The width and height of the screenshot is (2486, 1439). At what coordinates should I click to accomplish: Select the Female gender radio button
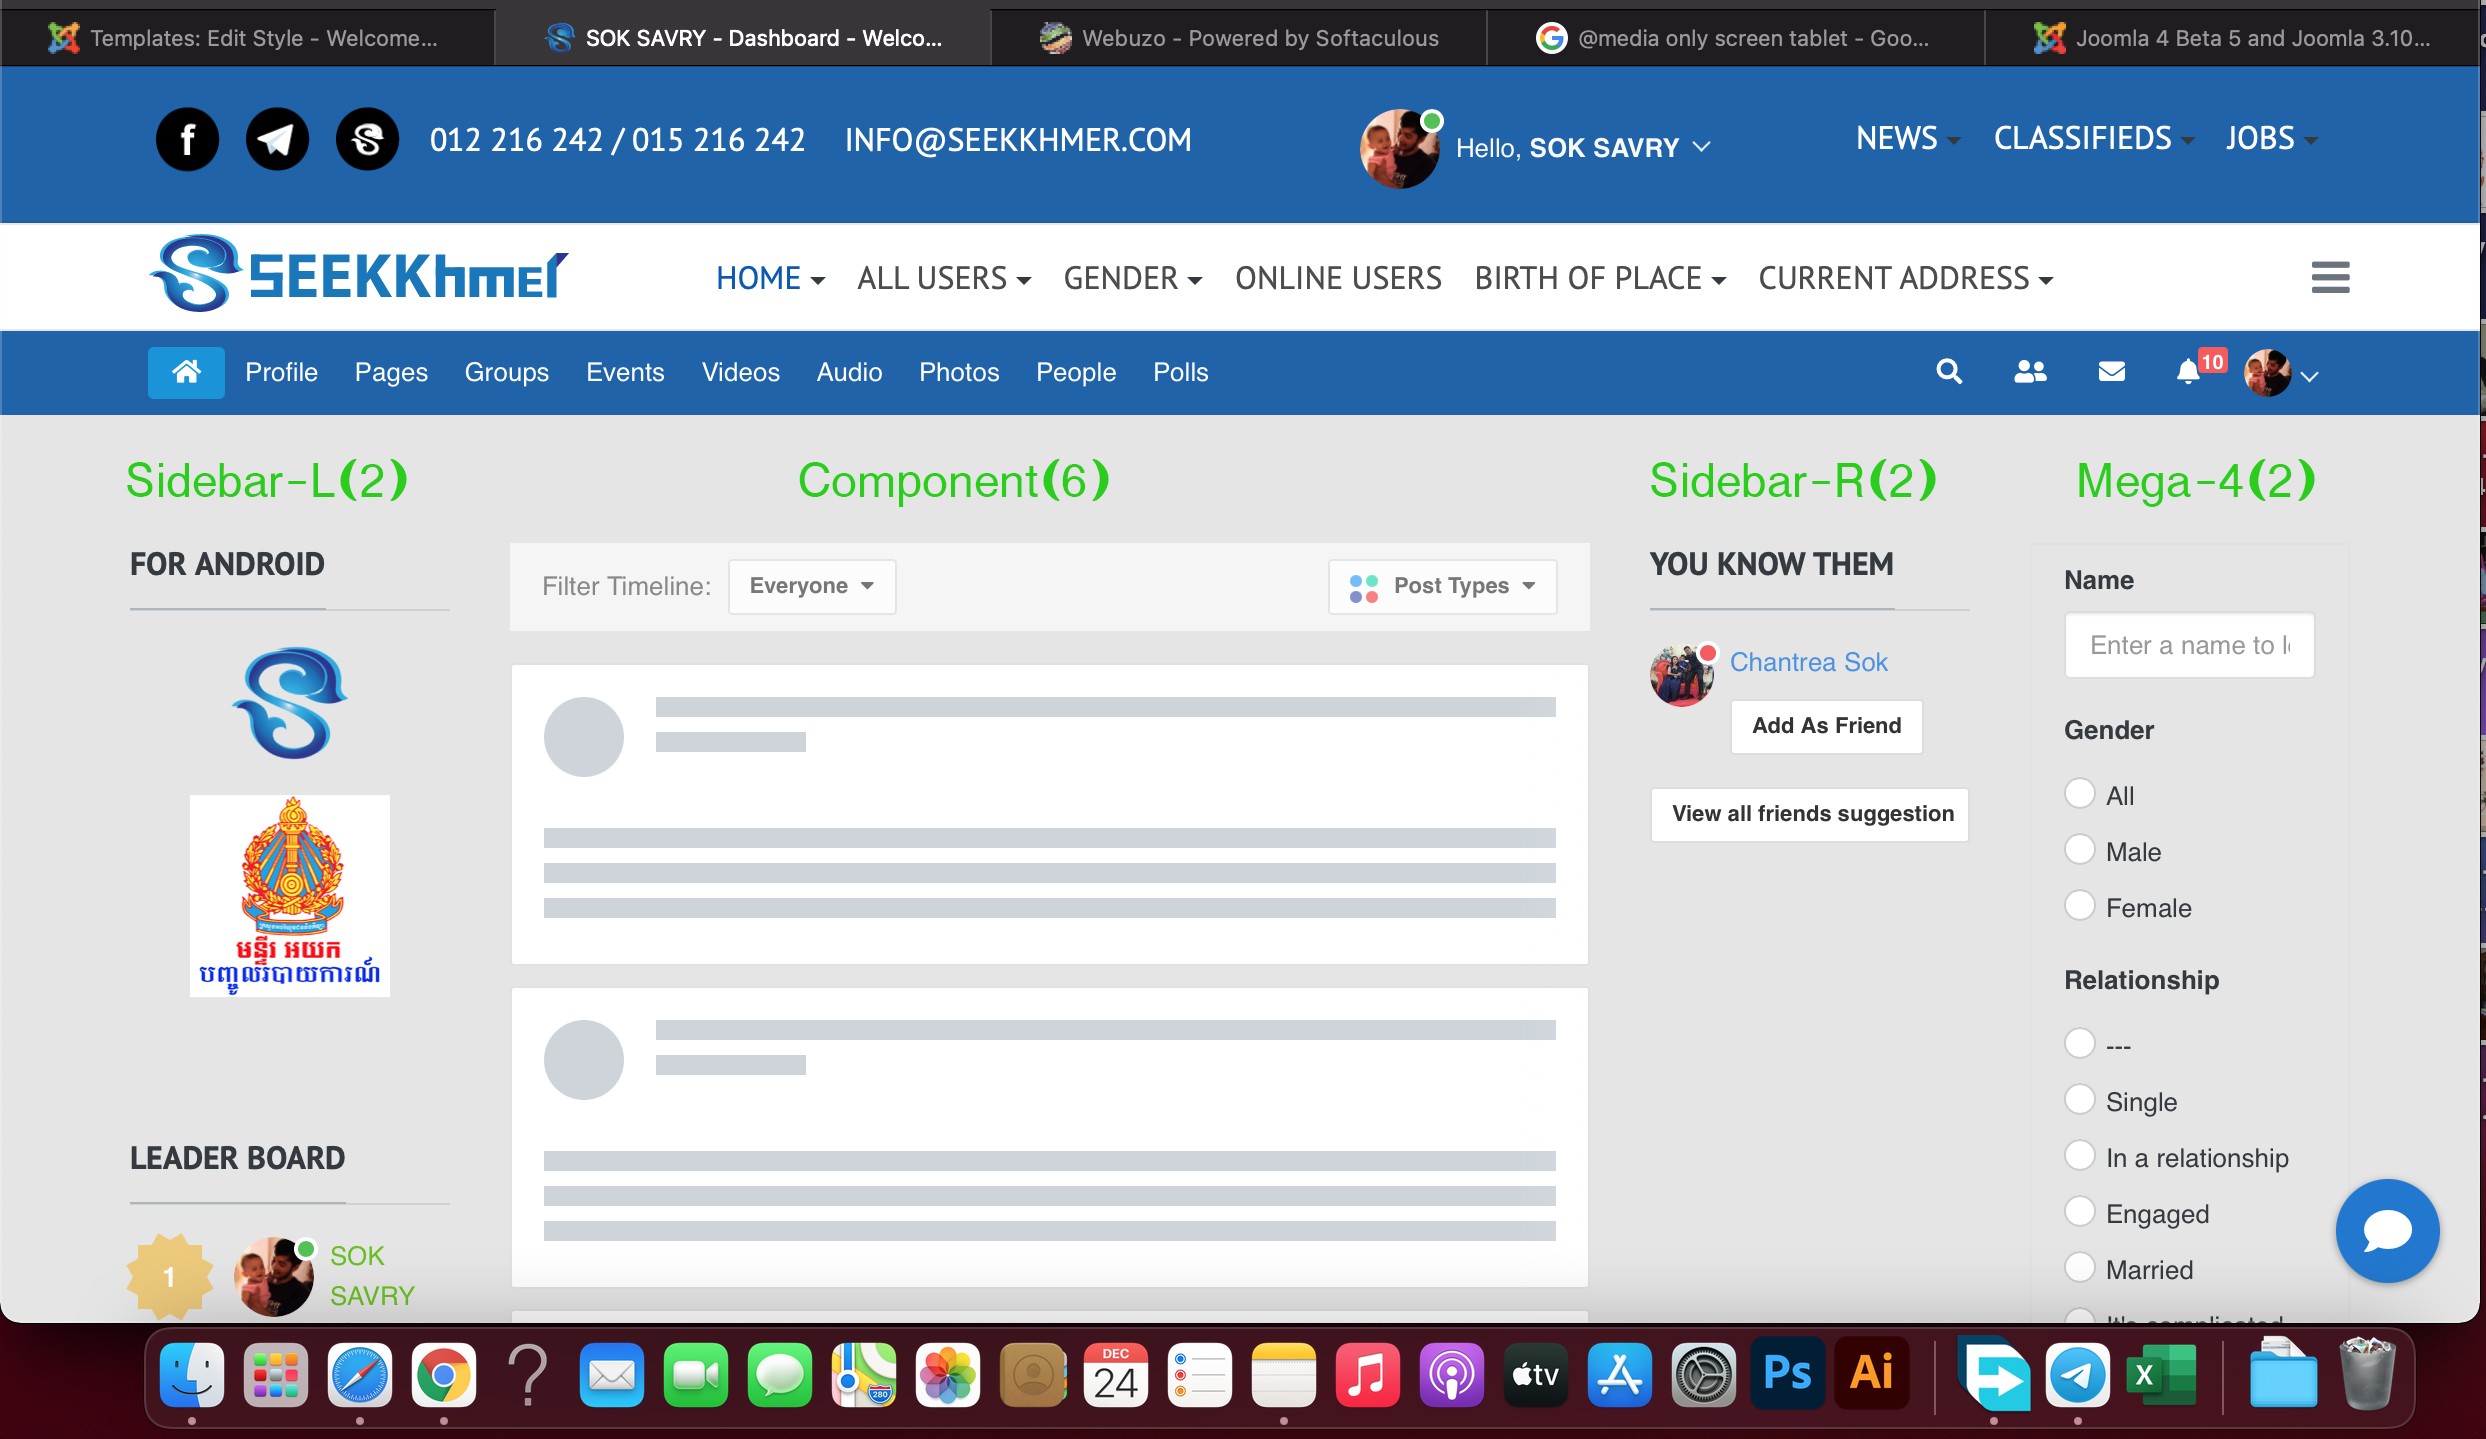(x=2080, y=906)
